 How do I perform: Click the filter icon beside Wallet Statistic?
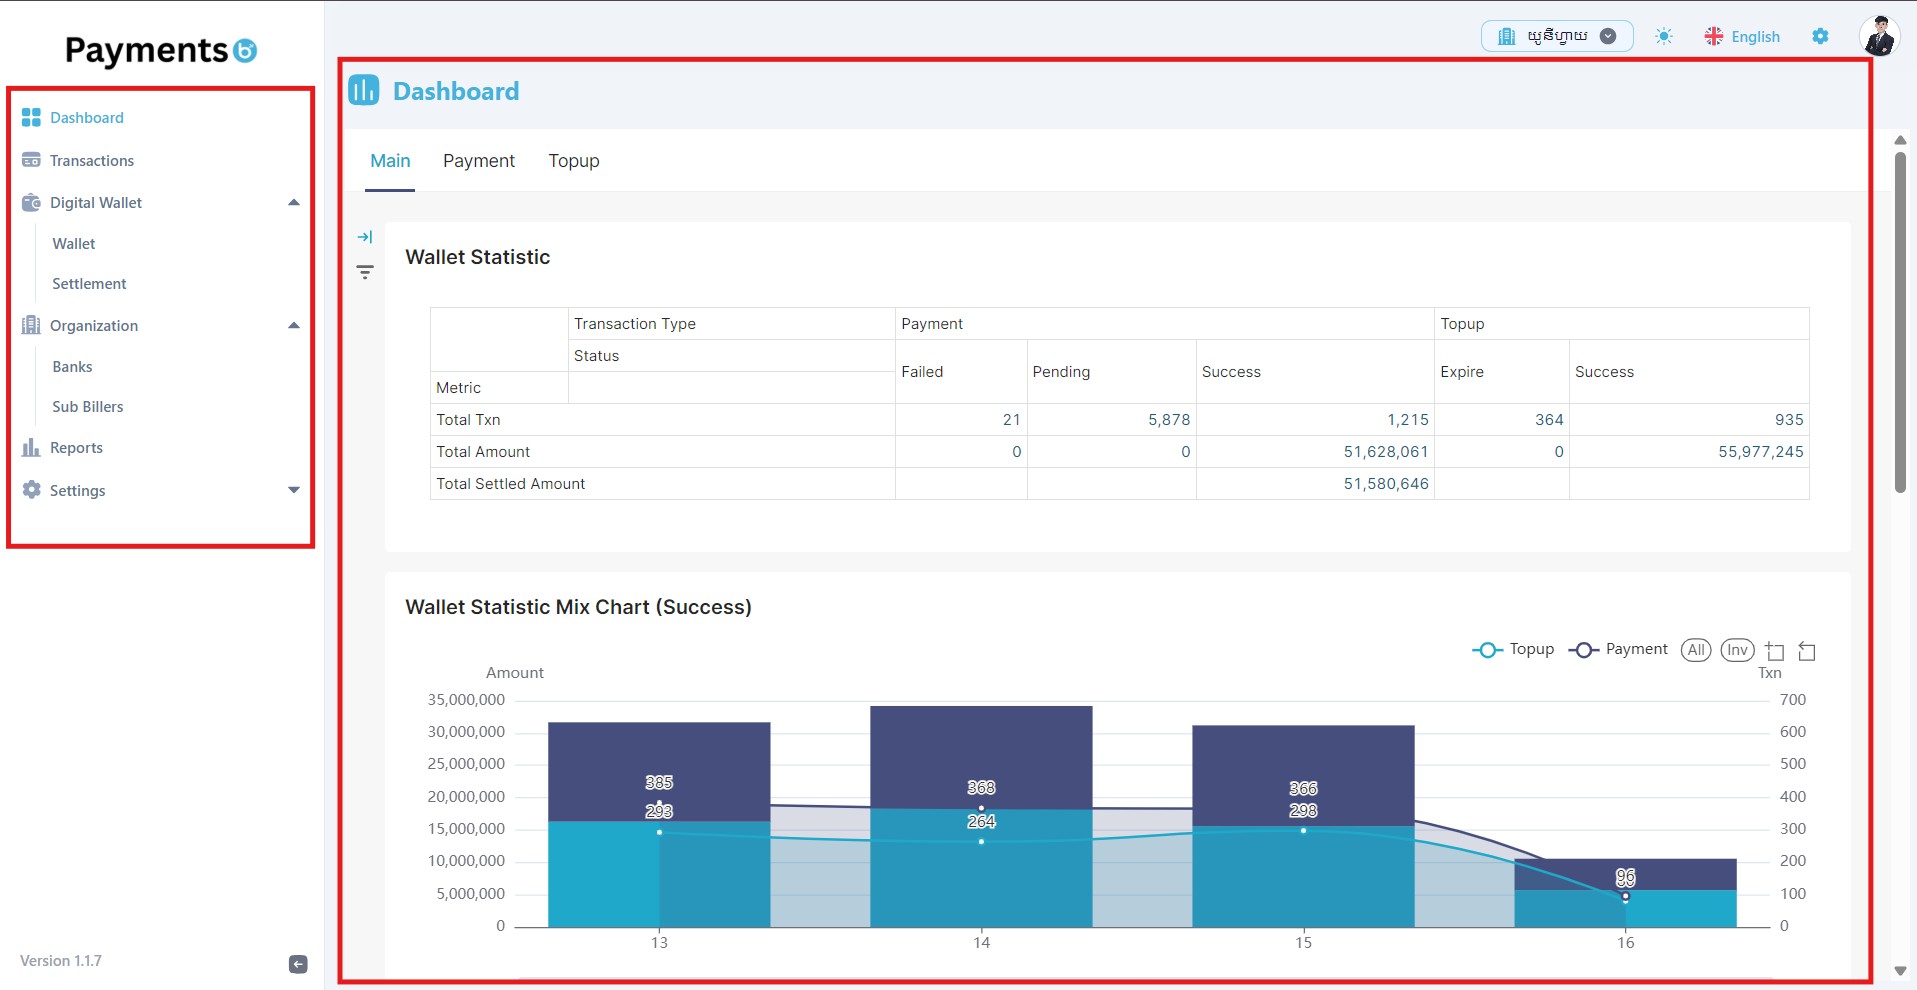click(365, 272)
